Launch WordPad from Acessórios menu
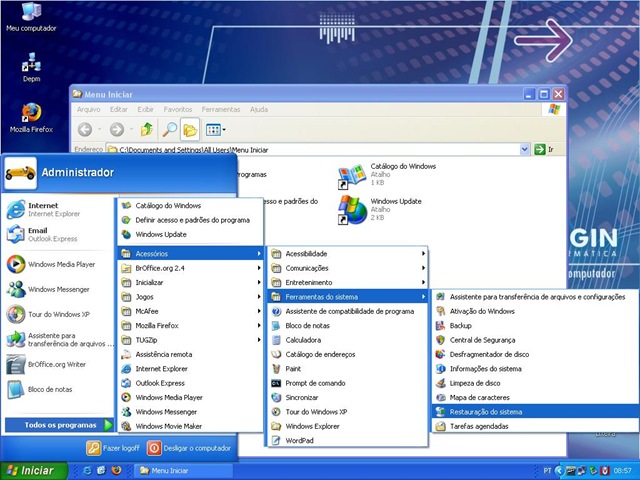The image size is (640, 480). click(x=348, y=440)
